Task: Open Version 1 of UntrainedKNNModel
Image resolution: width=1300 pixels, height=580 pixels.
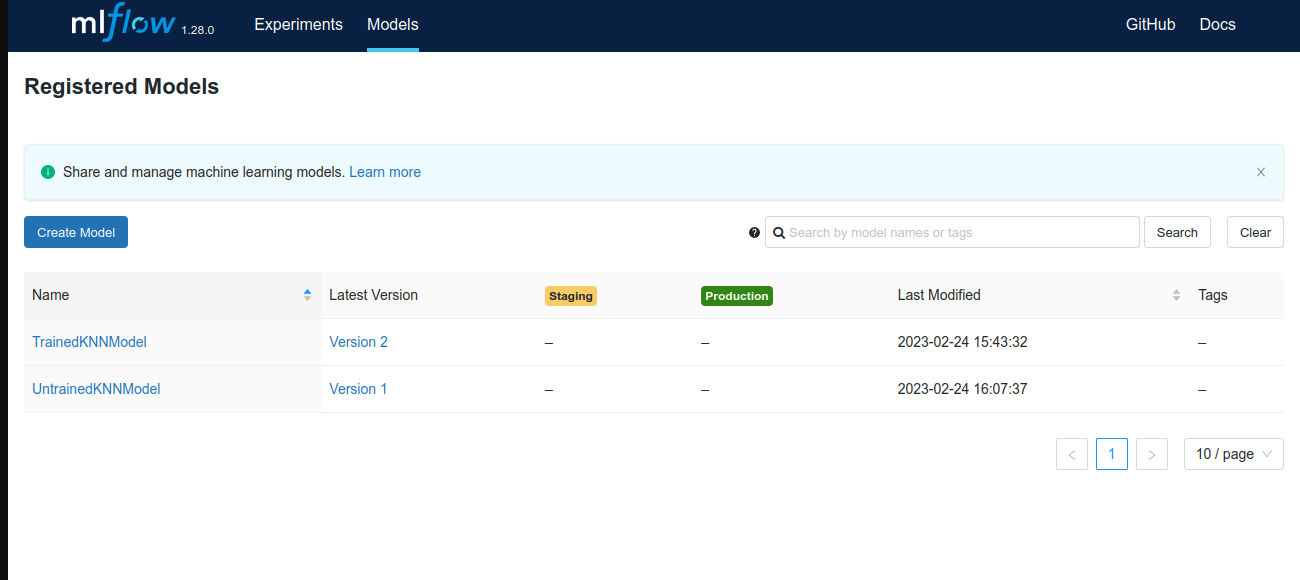Action: point(358,389)
